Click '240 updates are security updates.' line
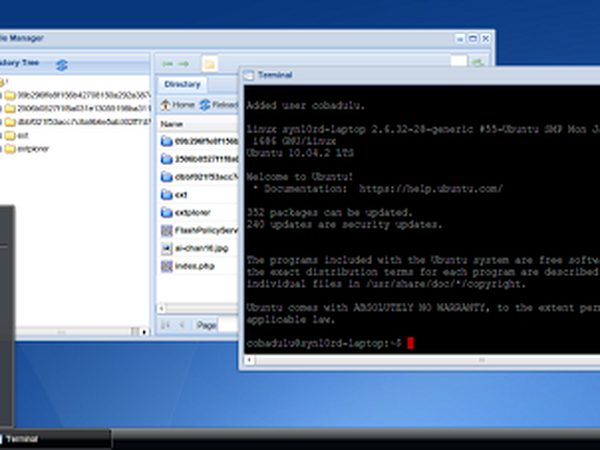600x450 pixels. 344,224
